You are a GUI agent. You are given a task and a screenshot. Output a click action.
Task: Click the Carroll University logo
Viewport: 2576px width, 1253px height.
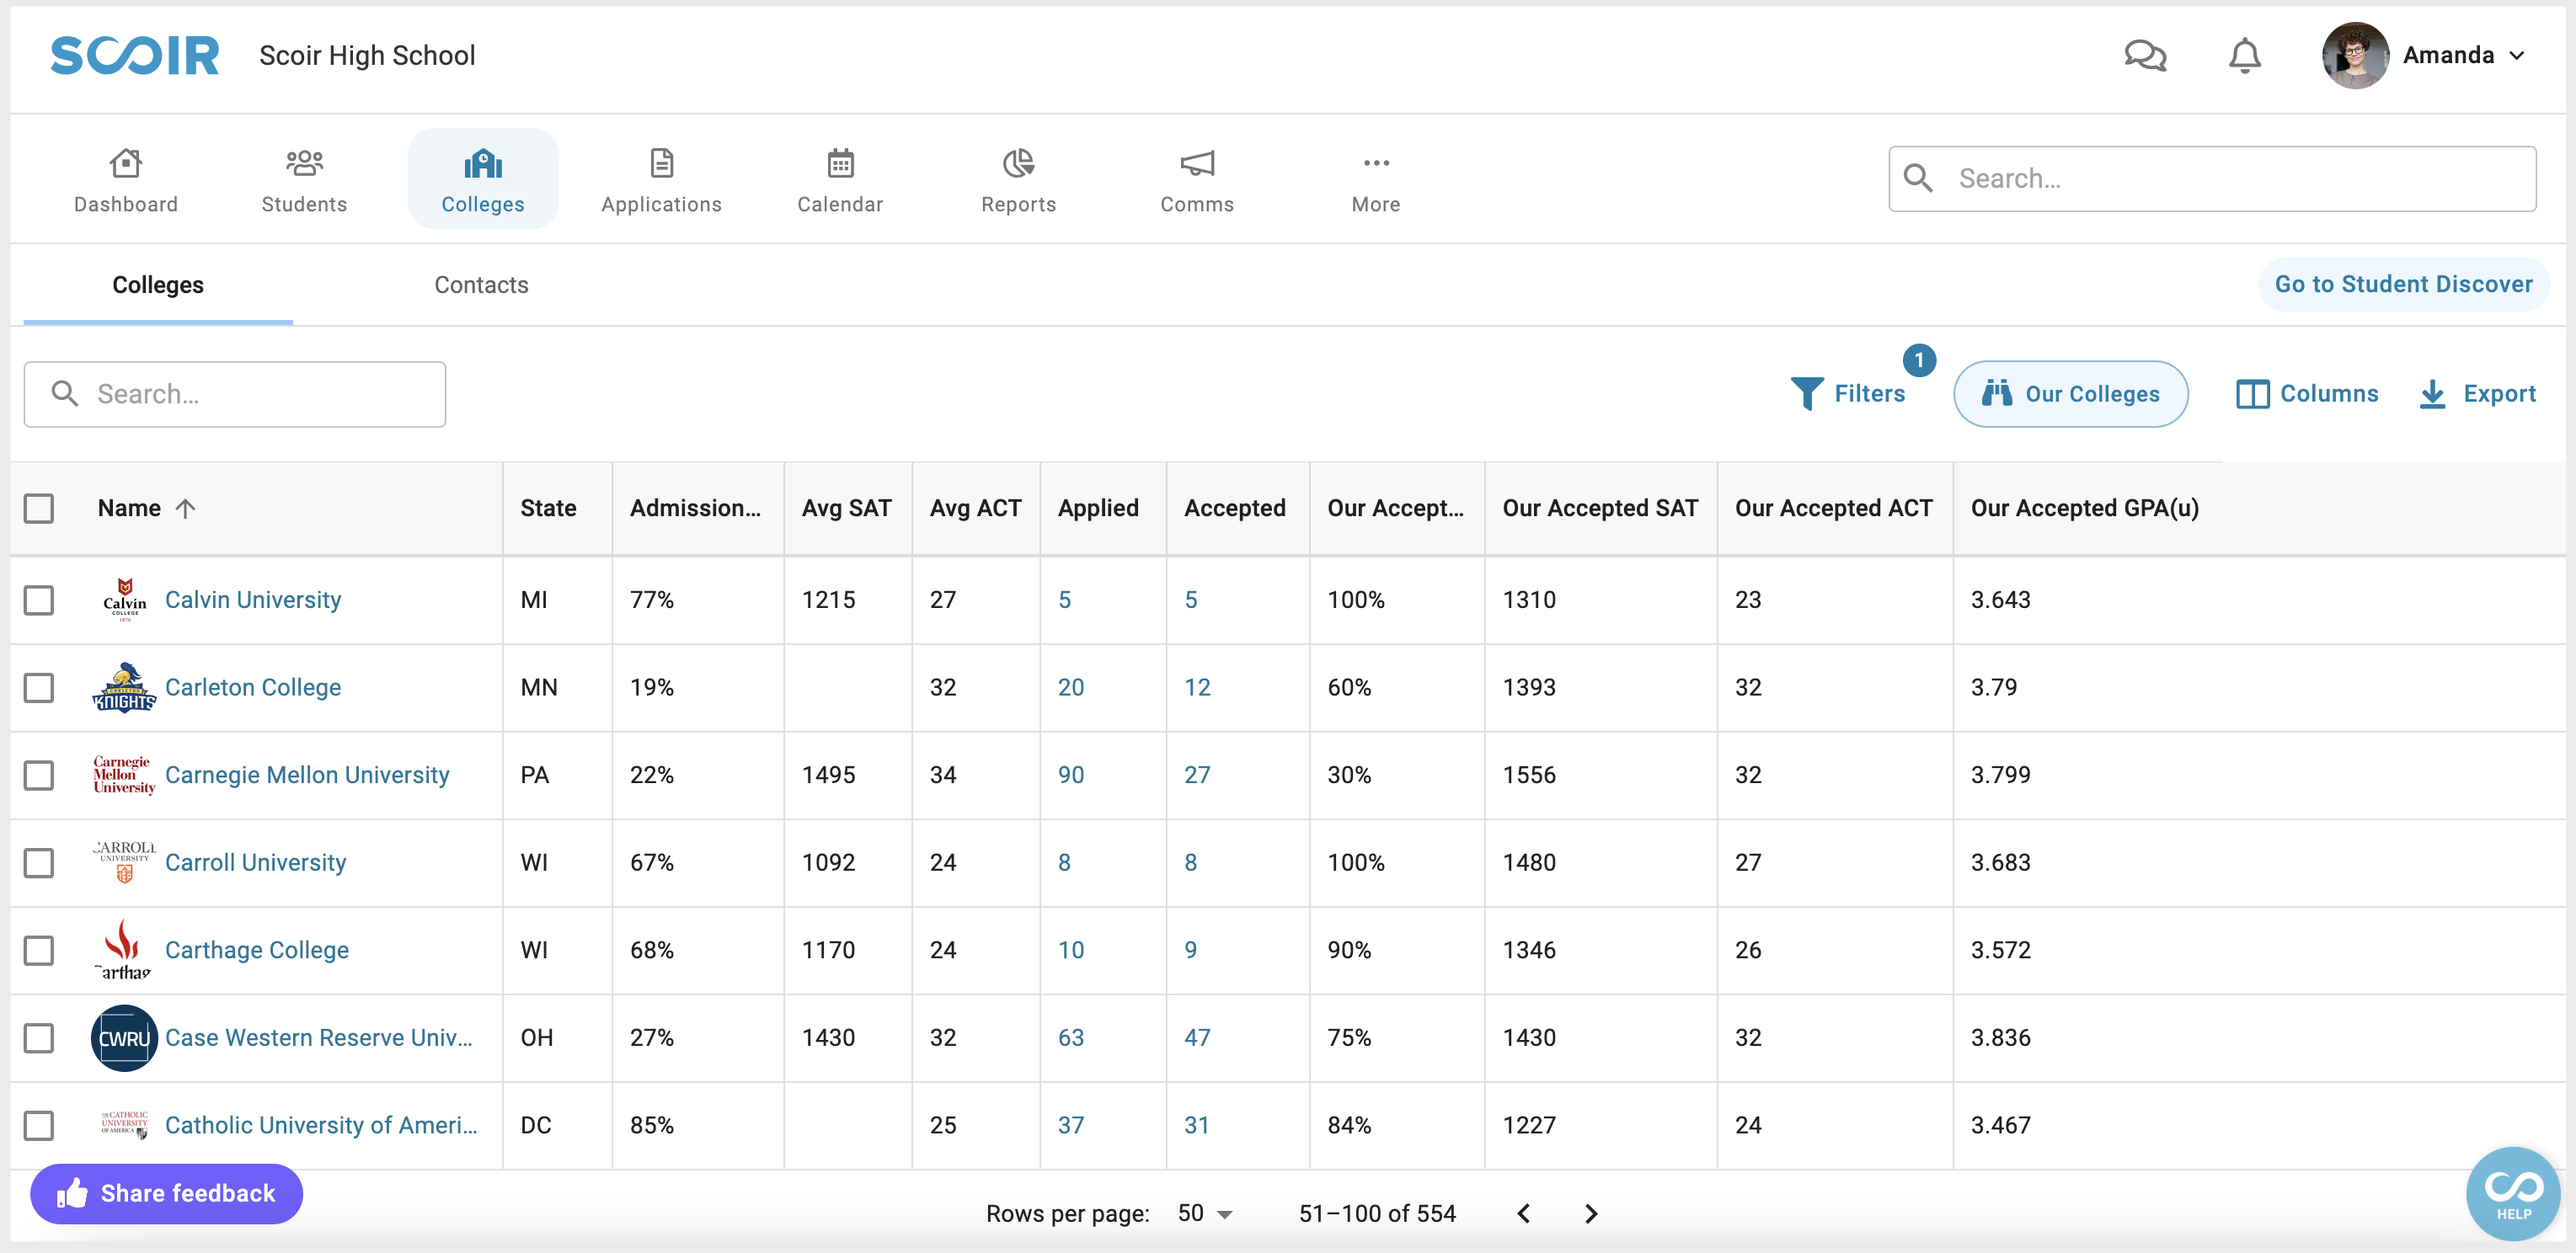click(124, 863)
